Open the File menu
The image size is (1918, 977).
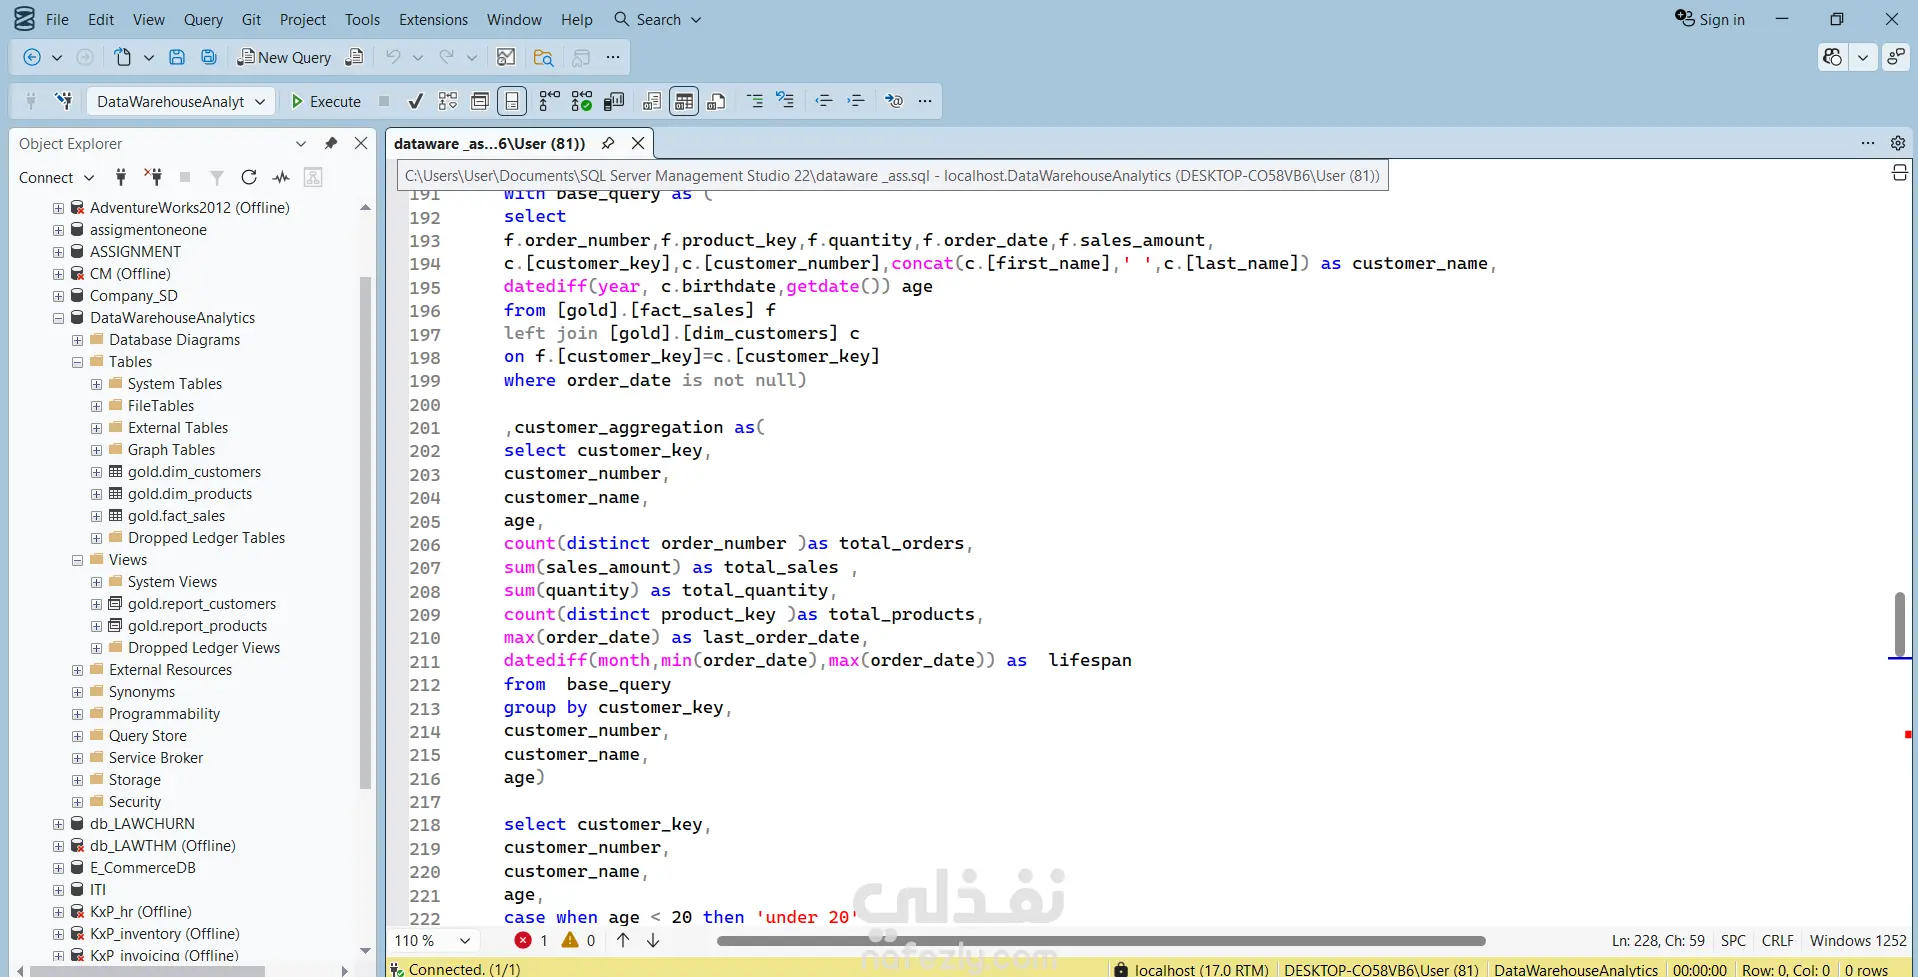pyautogui.click(x=57, y=19)
